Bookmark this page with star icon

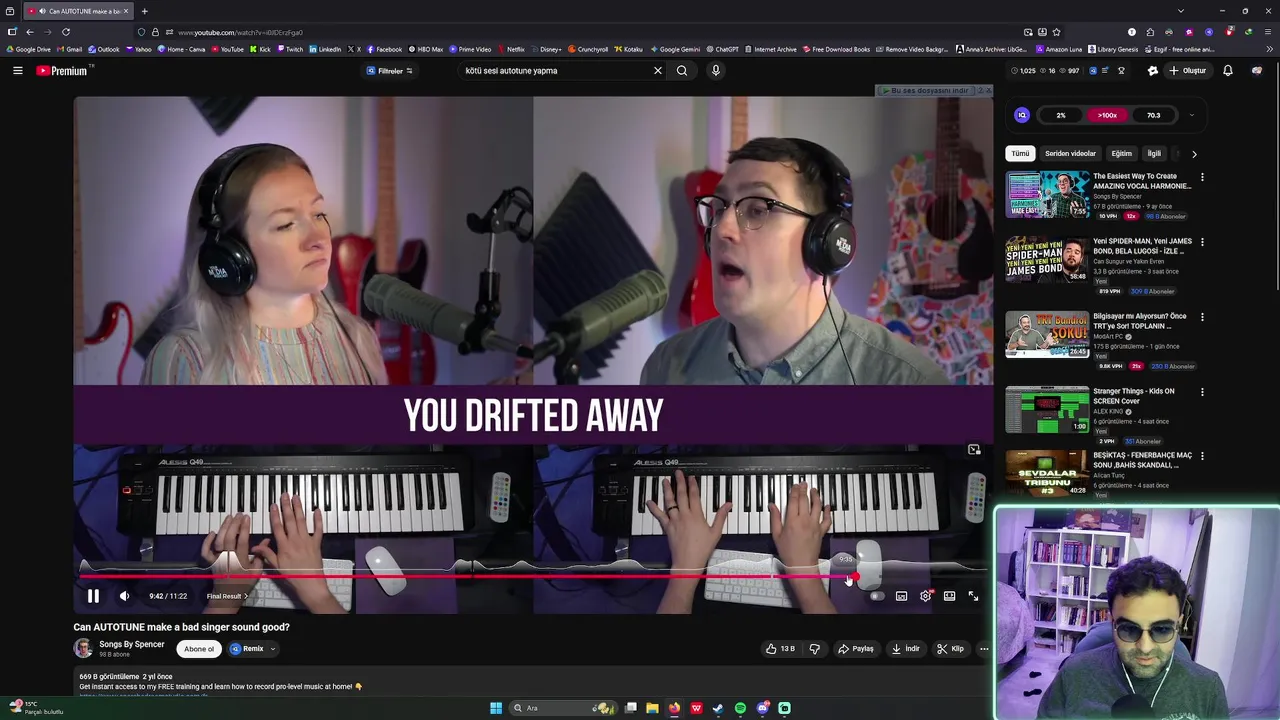(1056, 32)
